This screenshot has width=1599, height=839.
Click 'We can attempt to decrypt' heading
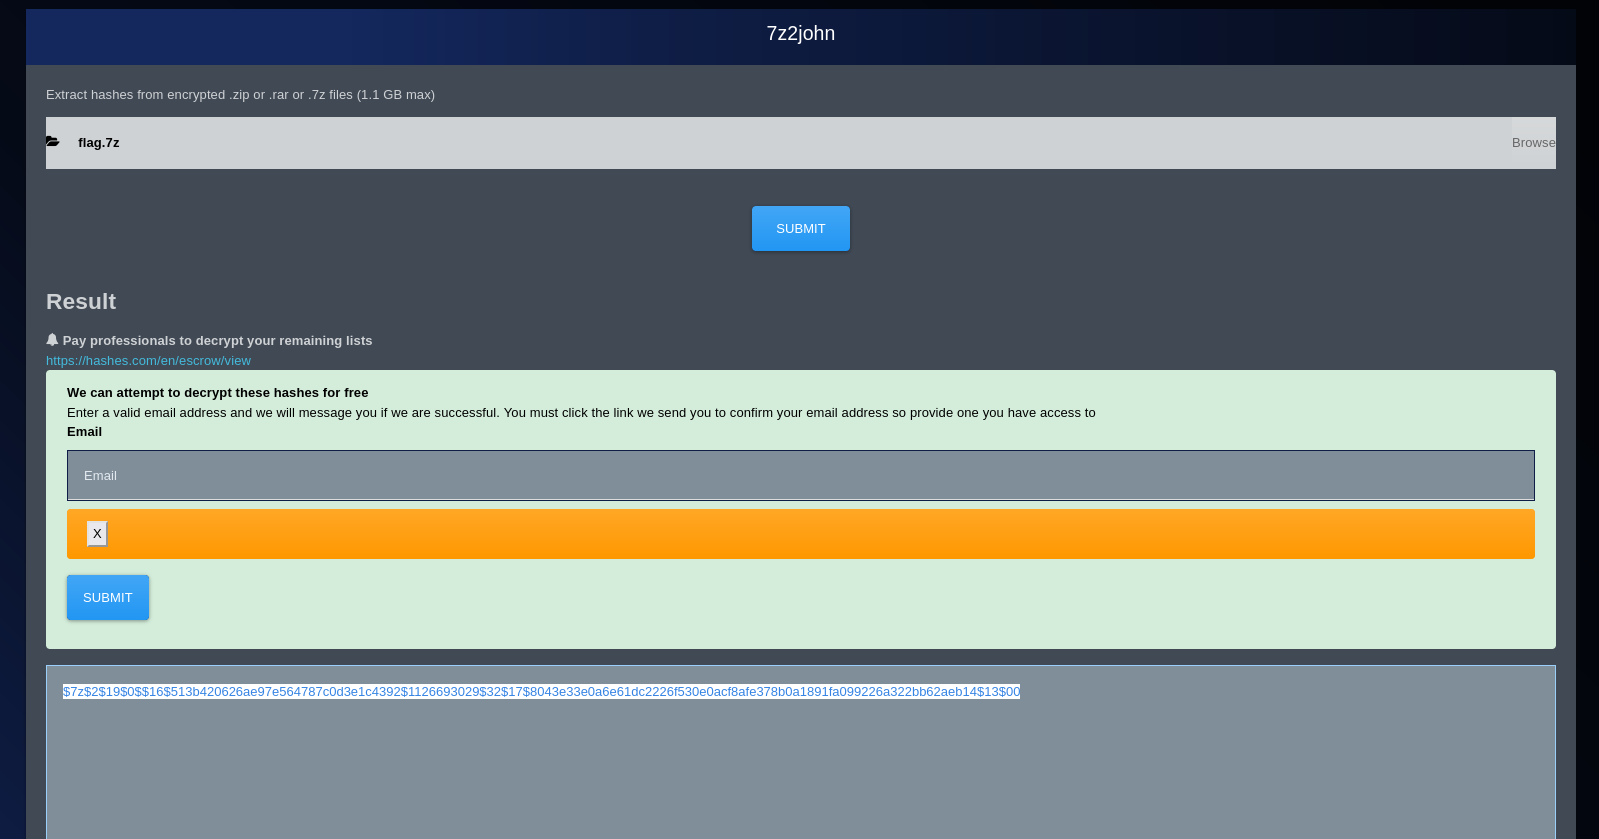(x=217, y=393)
